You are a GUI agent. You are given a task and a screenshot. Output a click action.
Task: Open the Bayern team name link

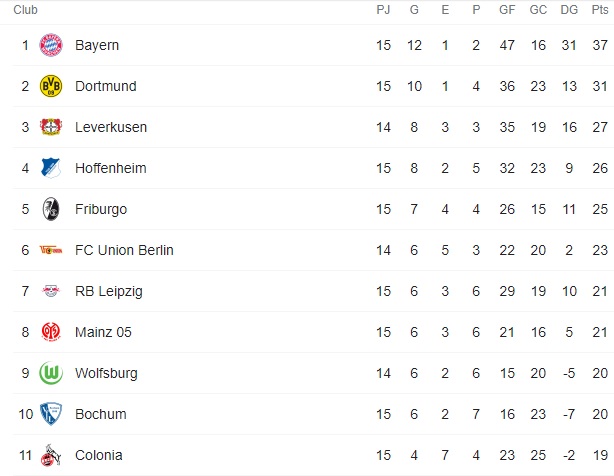(97, 45)
